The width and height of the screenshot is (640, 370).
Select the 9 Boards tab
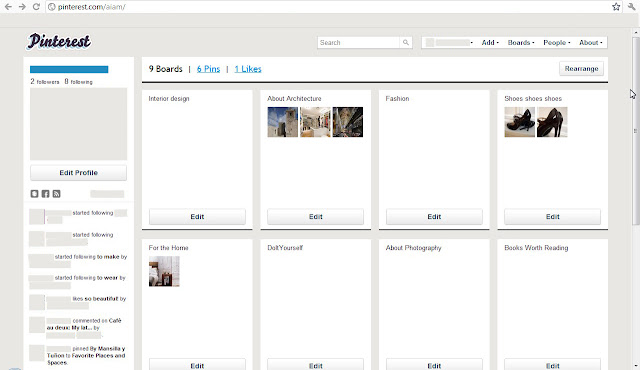click(165, 69)
